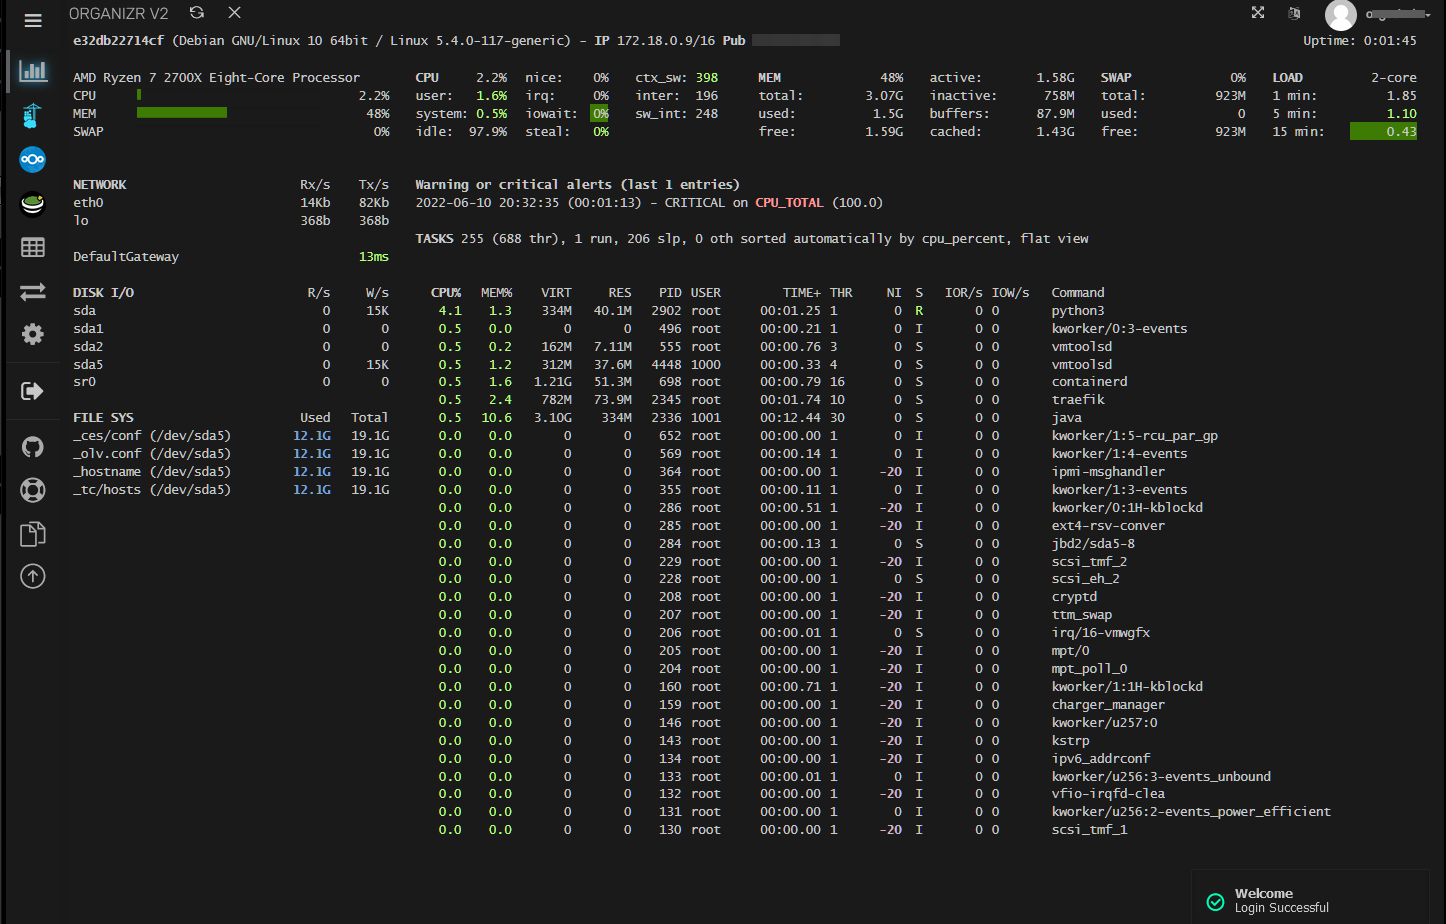Click the DISK I/O section header
Screen dimensions: 1446x924
103,293
